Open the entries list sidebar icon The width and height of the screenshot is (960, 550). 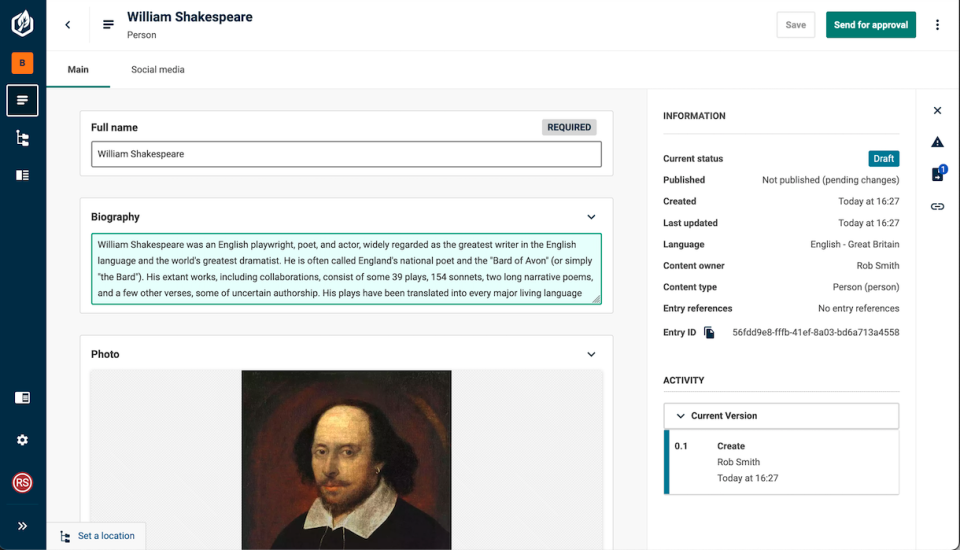[23, 100]
